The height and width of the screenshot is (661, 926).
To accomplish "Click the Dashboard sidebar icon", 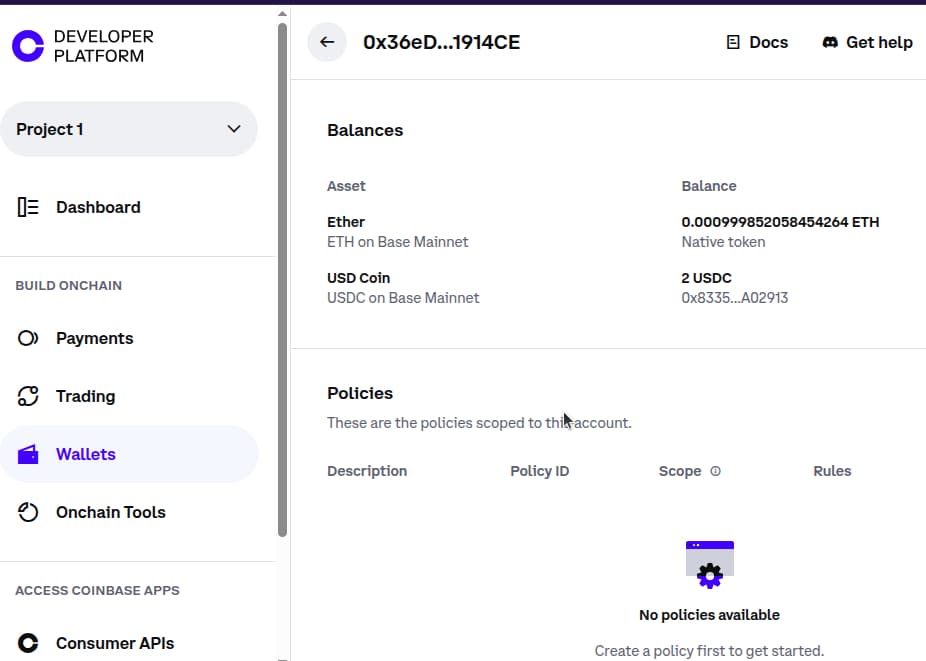I will pyautogui.click(x=28, y=207).
